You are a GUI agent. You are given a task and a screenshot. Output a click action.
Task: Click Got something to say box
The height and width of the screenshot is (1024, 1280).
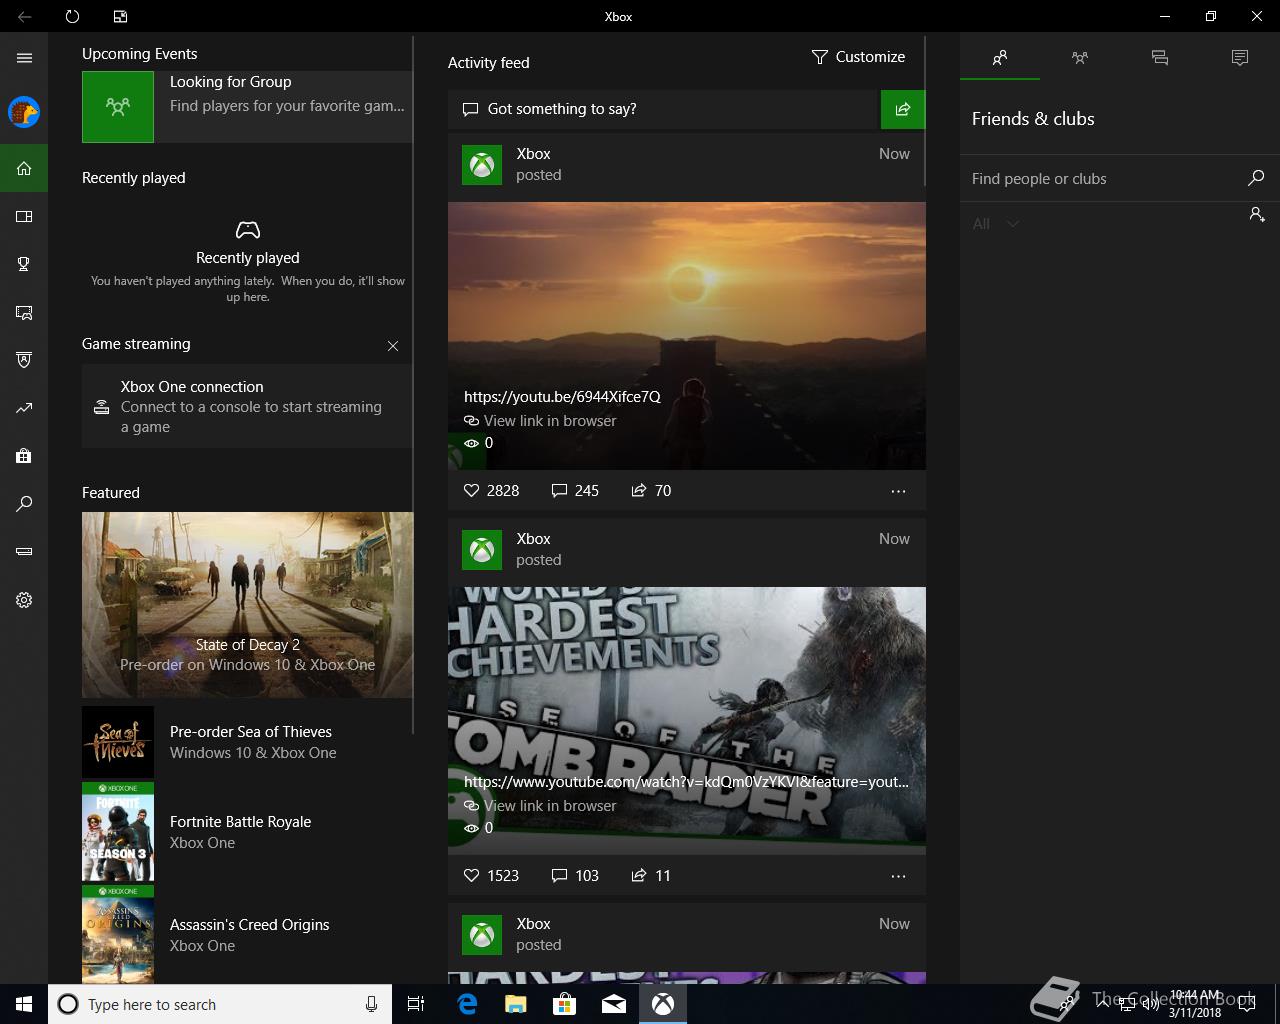(662, 109)
